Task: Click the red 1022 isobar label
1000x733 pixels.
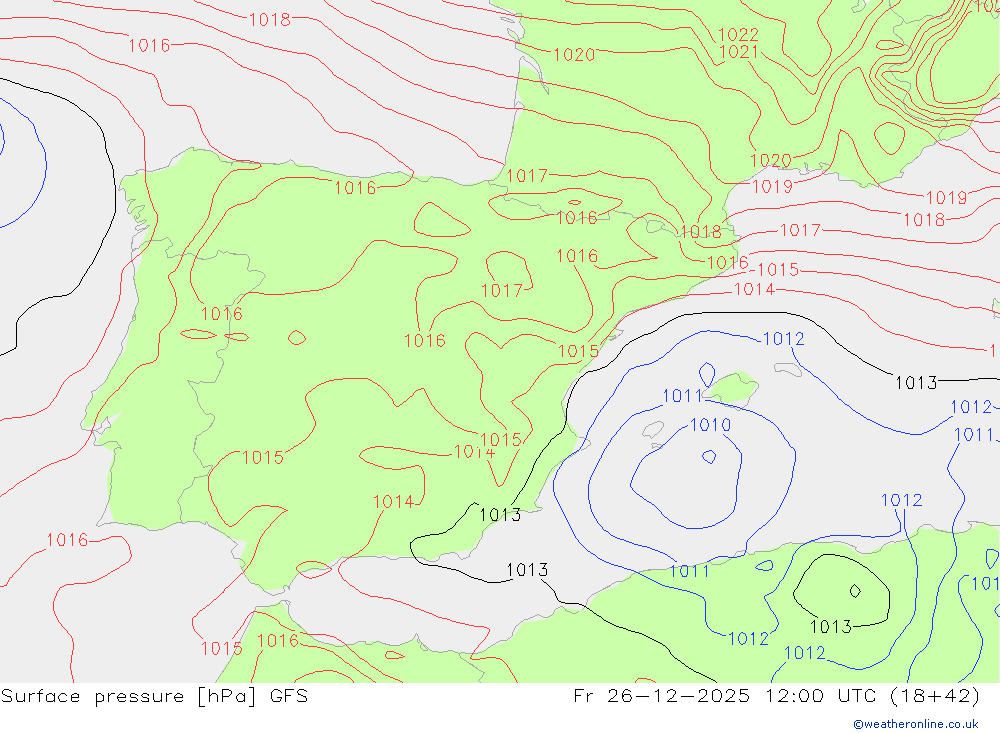Action: click(x=738, y=34)
